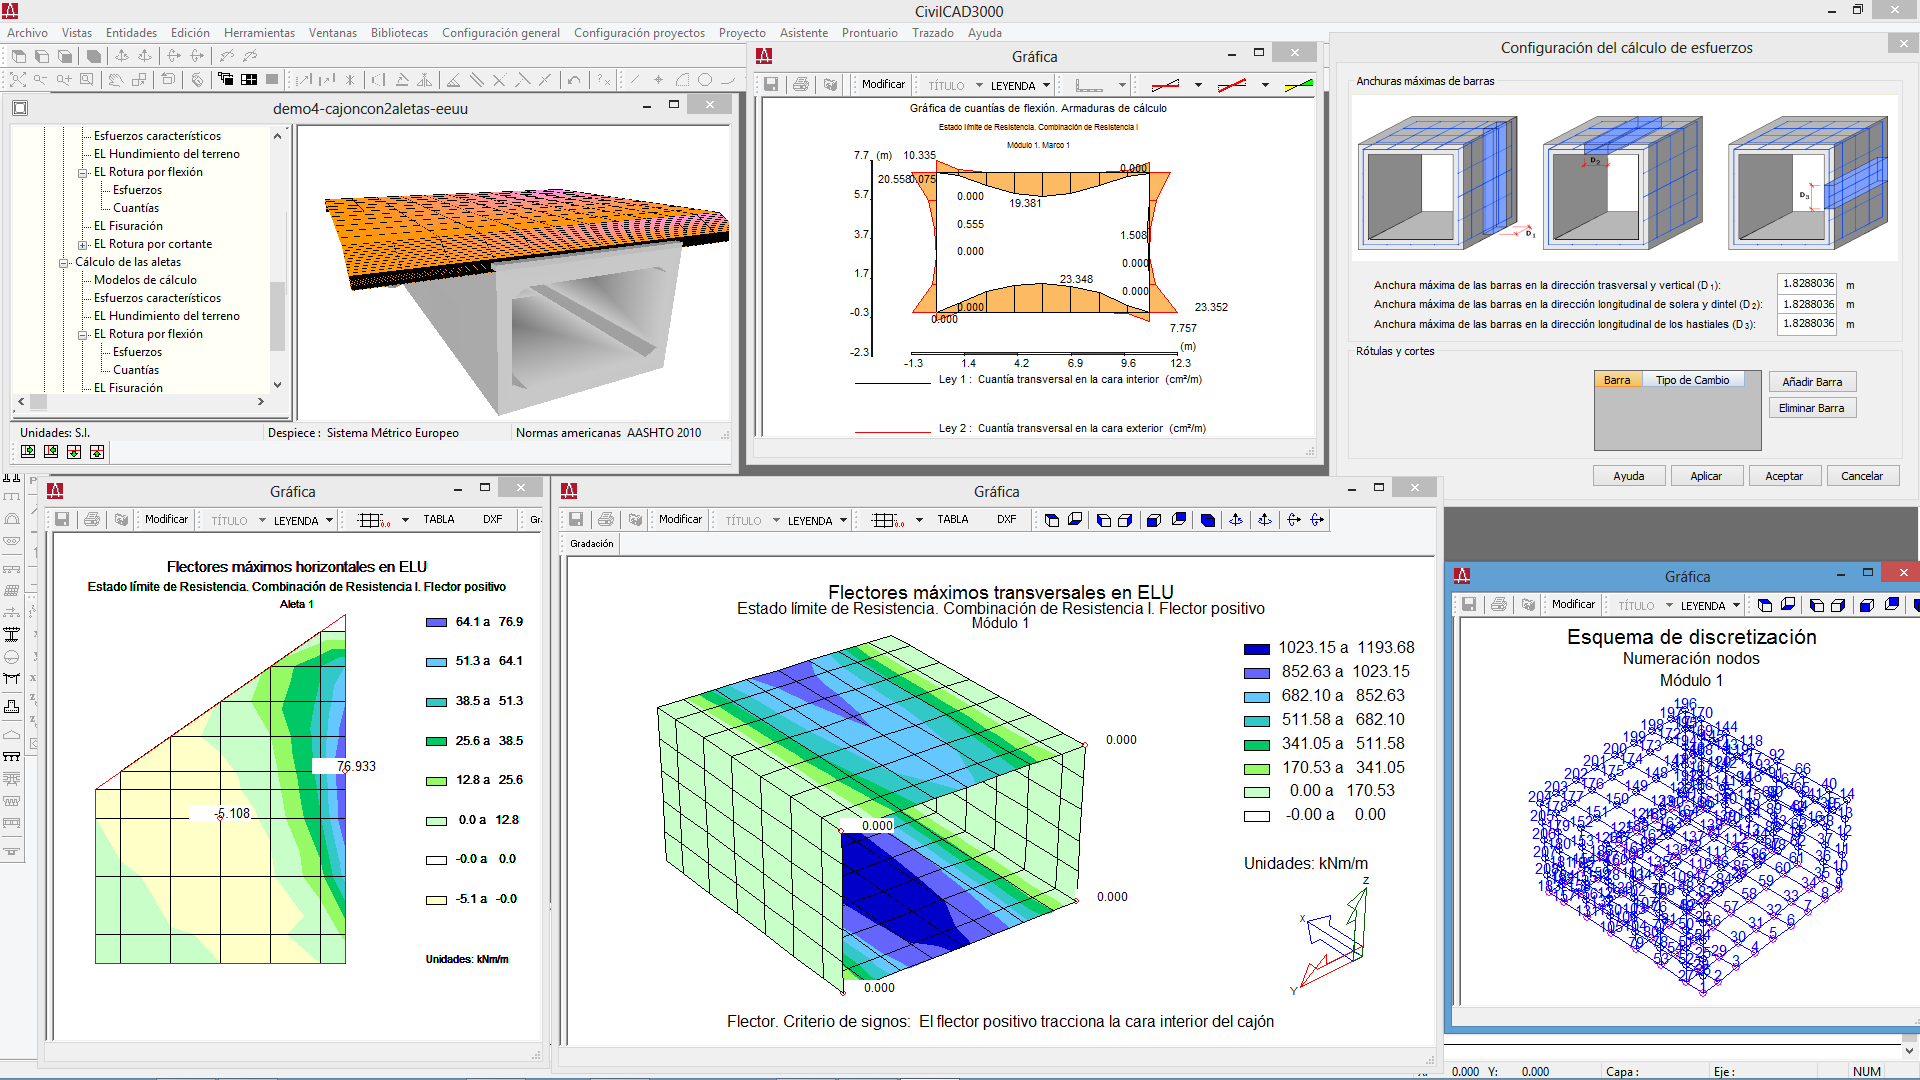1920x1080 pixels.
Task: Click the Añadir Barra button
Action: click(x=1812, y=382)
